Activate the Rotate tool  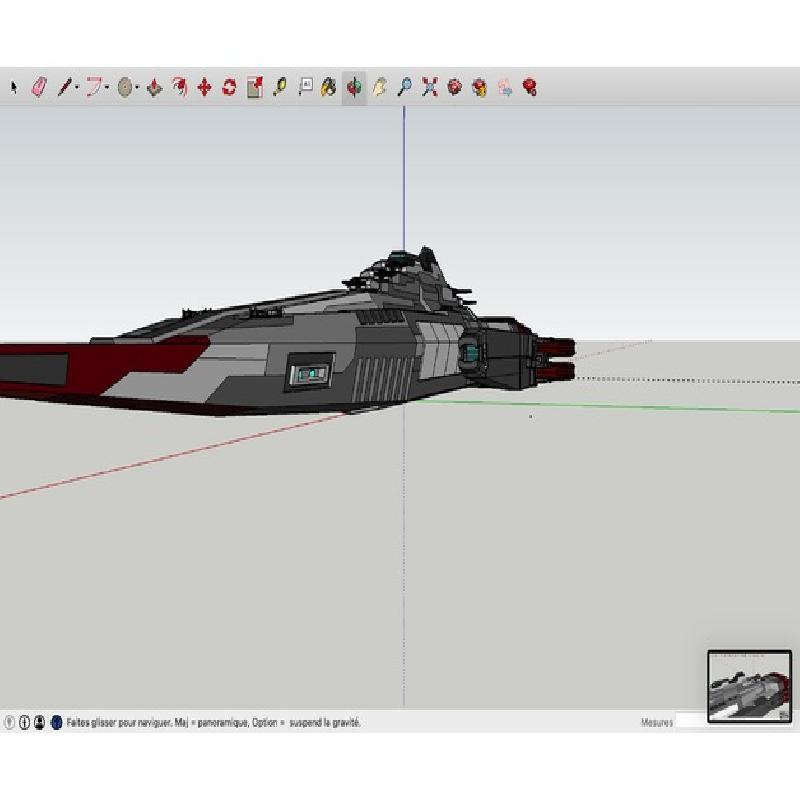[x=229, y=87]
